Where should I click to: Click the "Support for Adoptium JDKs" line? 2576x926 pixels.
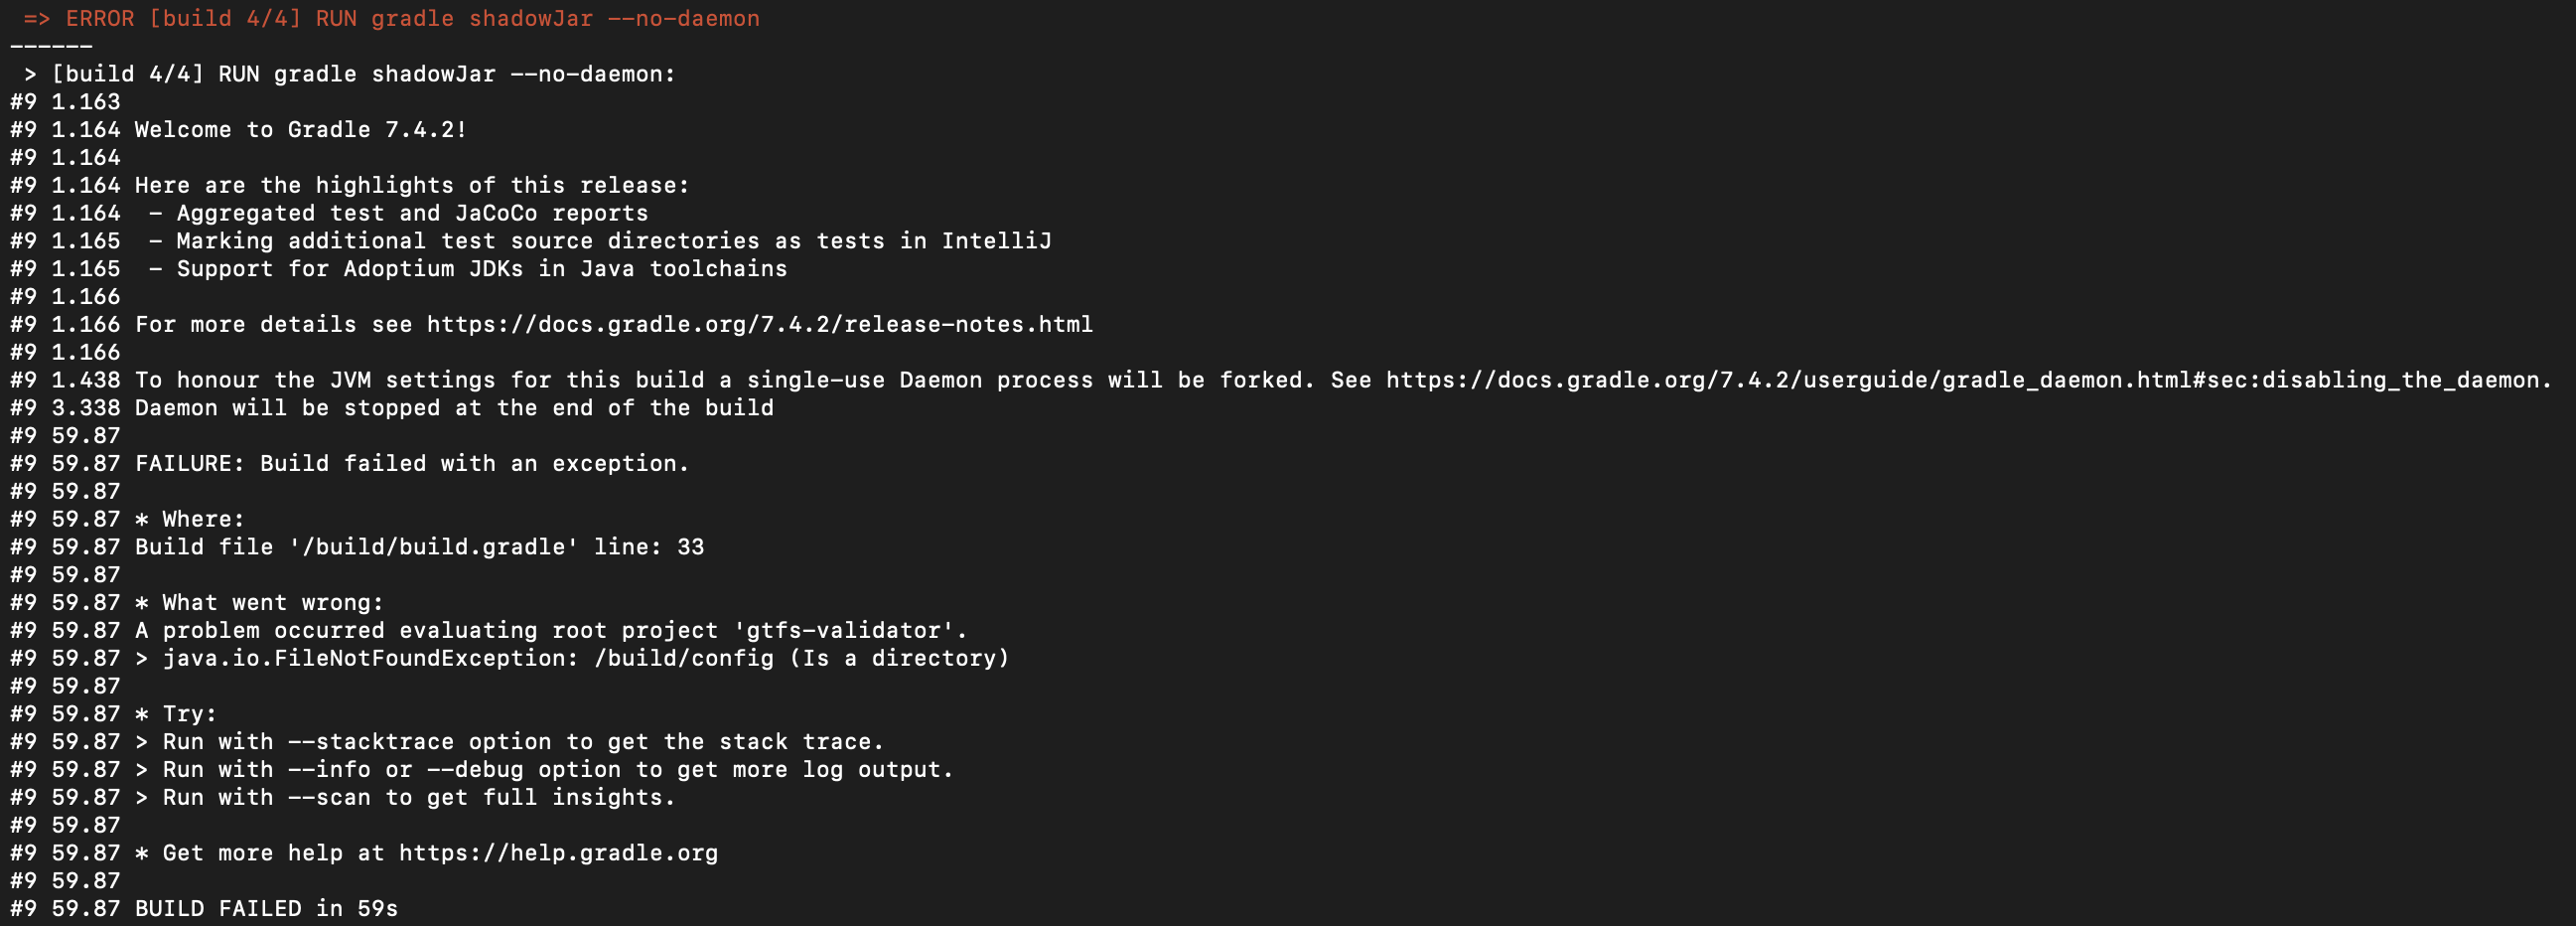[x=481, y=269]
